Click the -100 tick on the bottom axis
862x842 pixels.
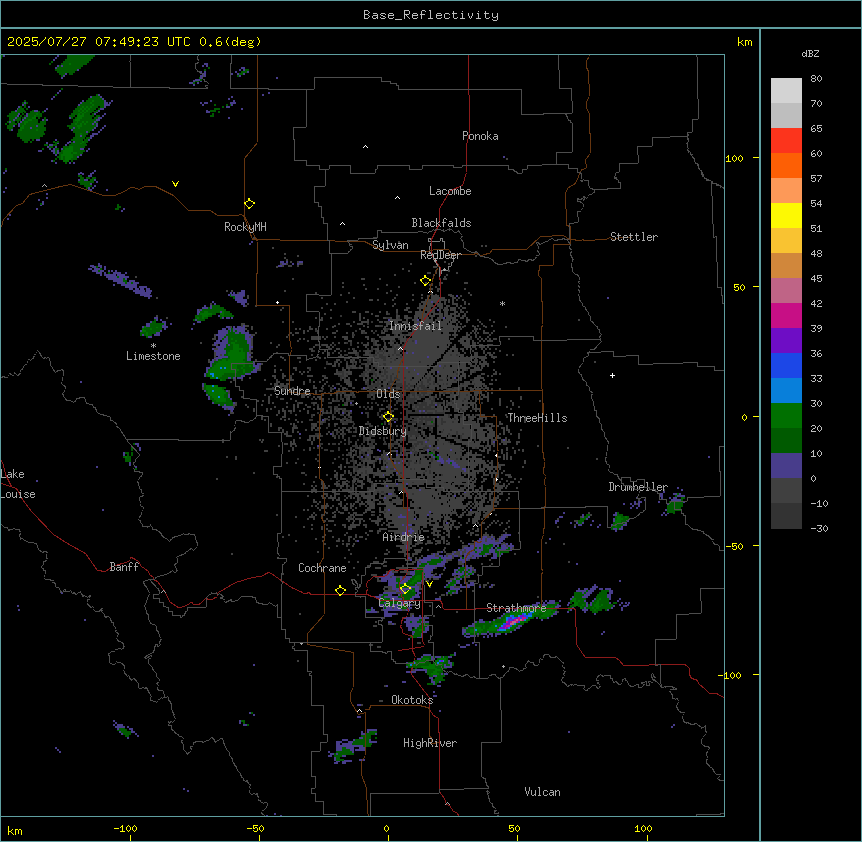tap(126, 828)
